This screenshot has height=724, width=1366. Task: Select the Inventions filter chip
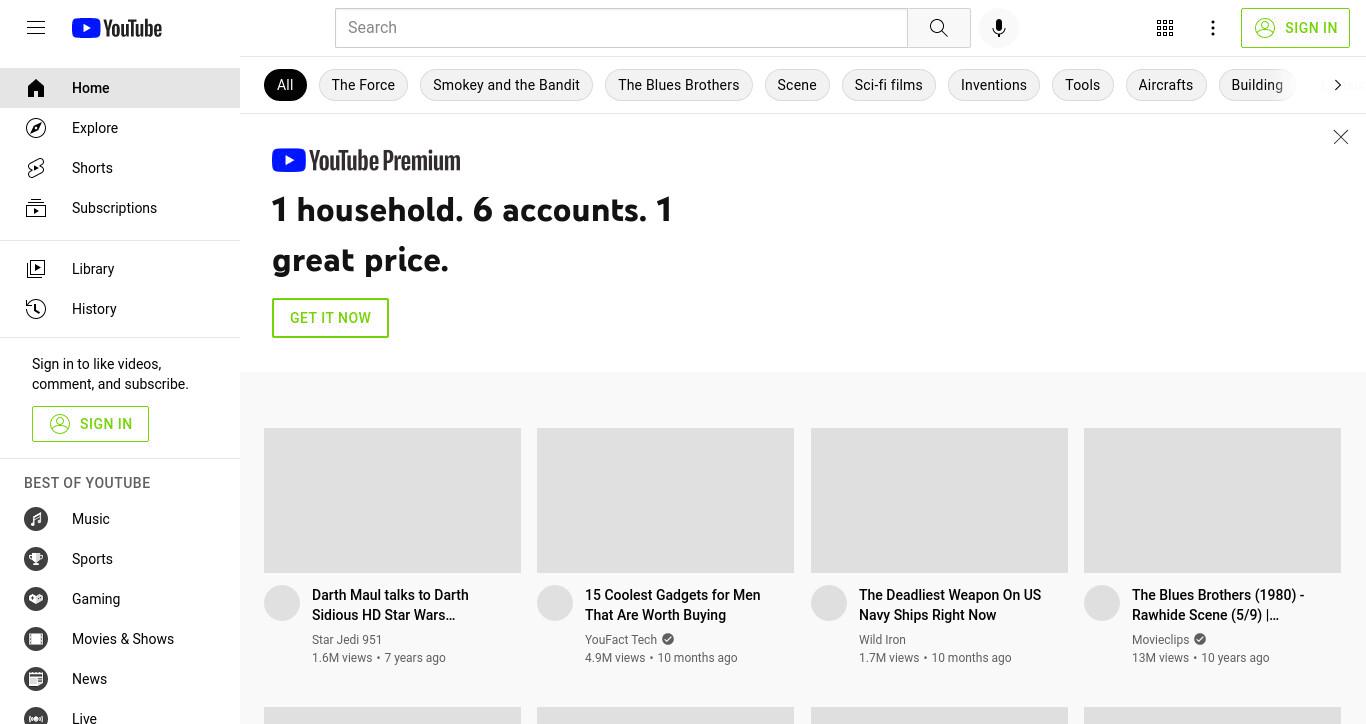click(x=994, y=85)
